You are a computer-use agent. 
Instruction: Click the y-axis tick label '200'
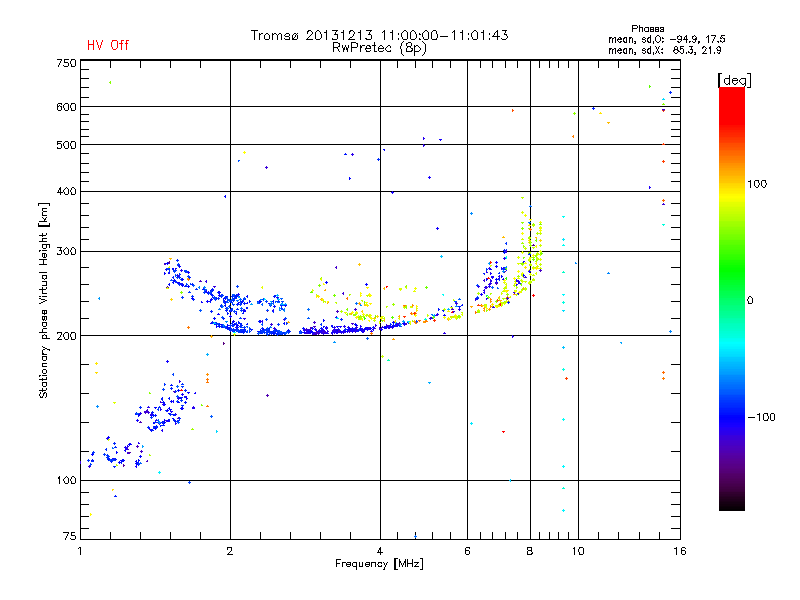(x=66, y=336)
